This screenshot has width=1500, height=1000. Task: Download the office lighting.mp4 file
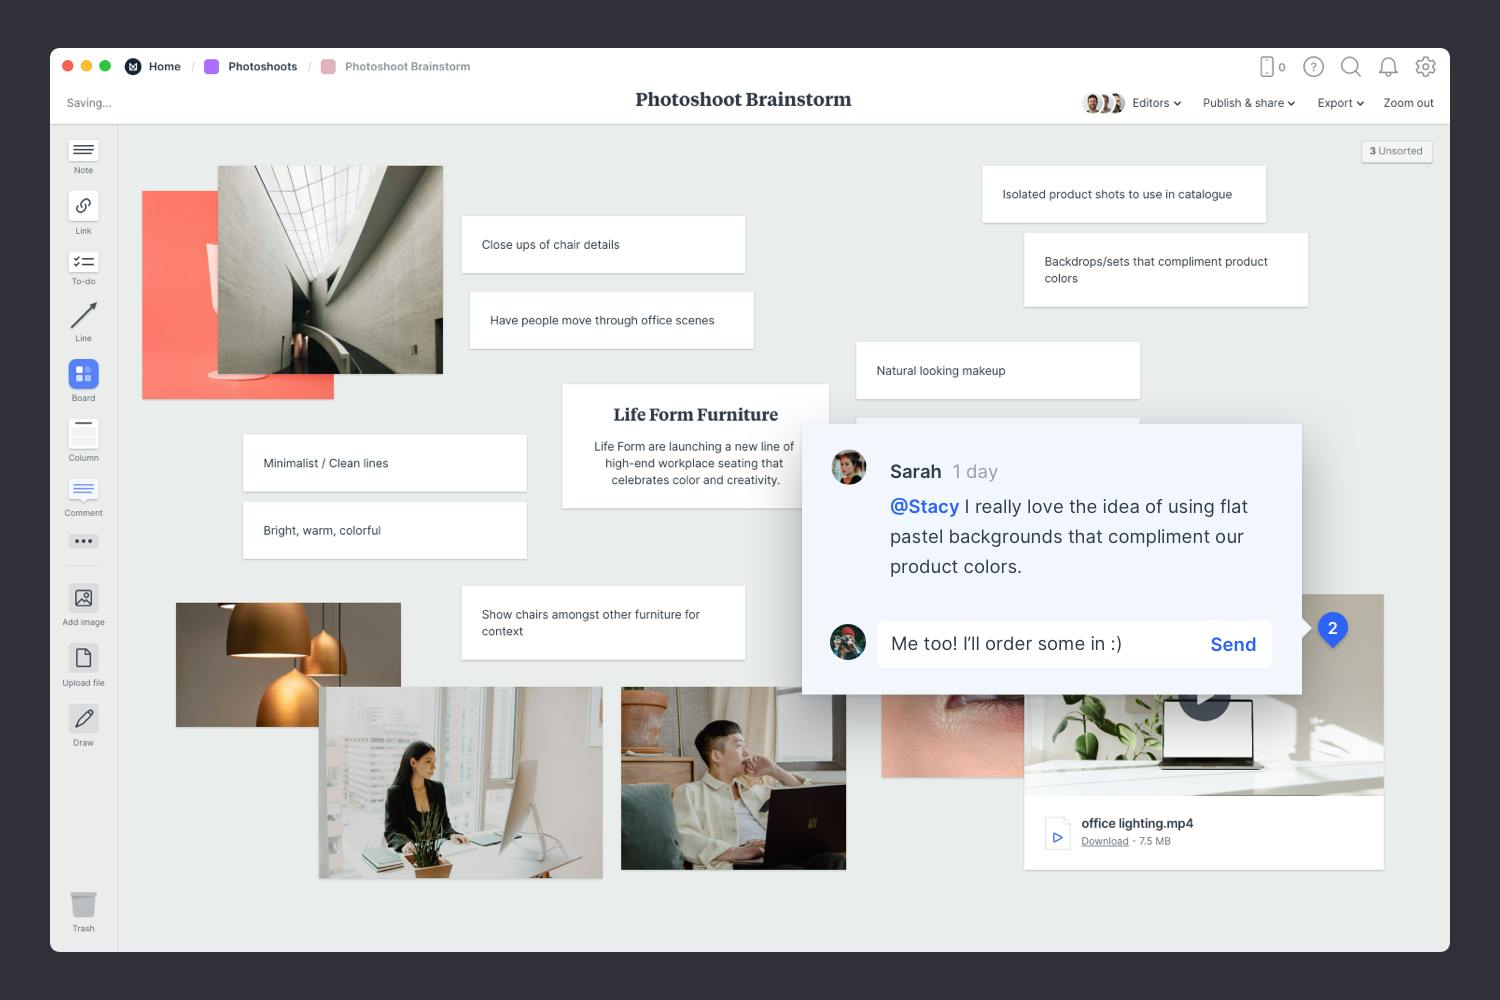click(x=1104, y=841)
